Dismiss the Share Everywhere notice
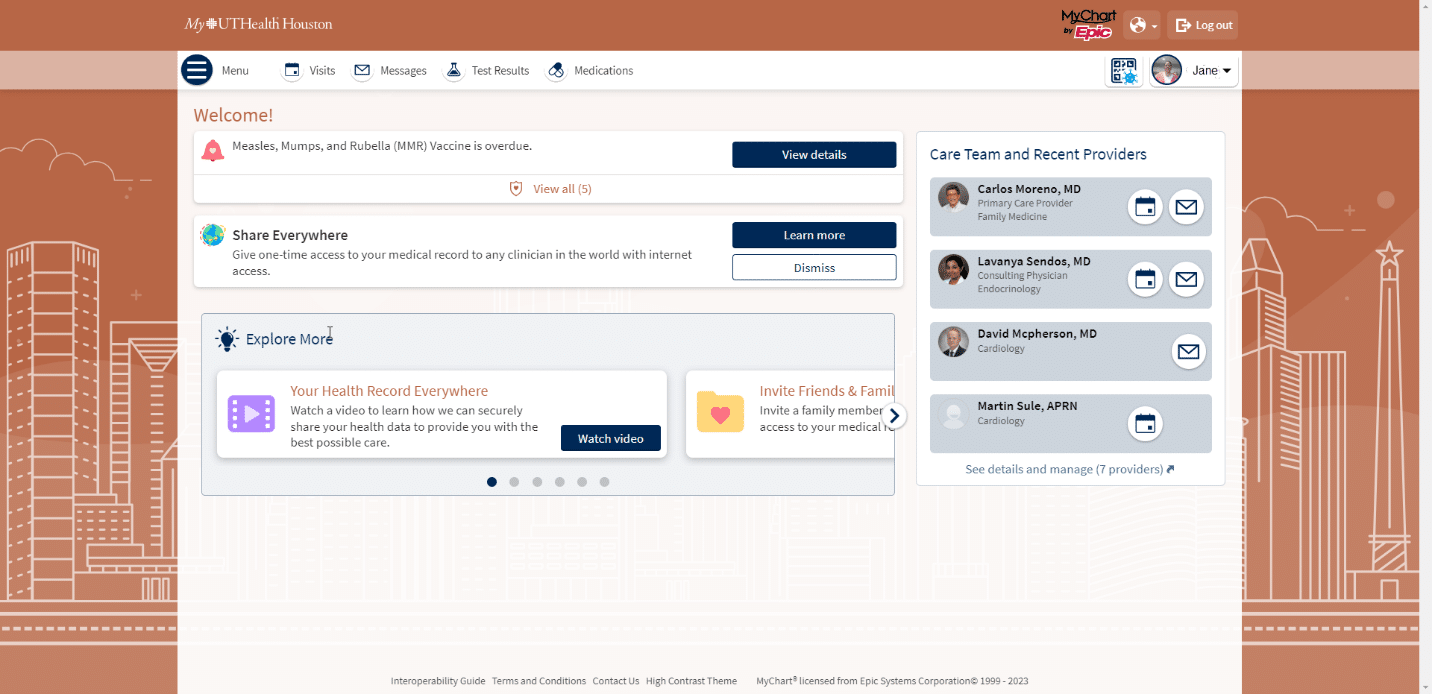 point(814,268)
